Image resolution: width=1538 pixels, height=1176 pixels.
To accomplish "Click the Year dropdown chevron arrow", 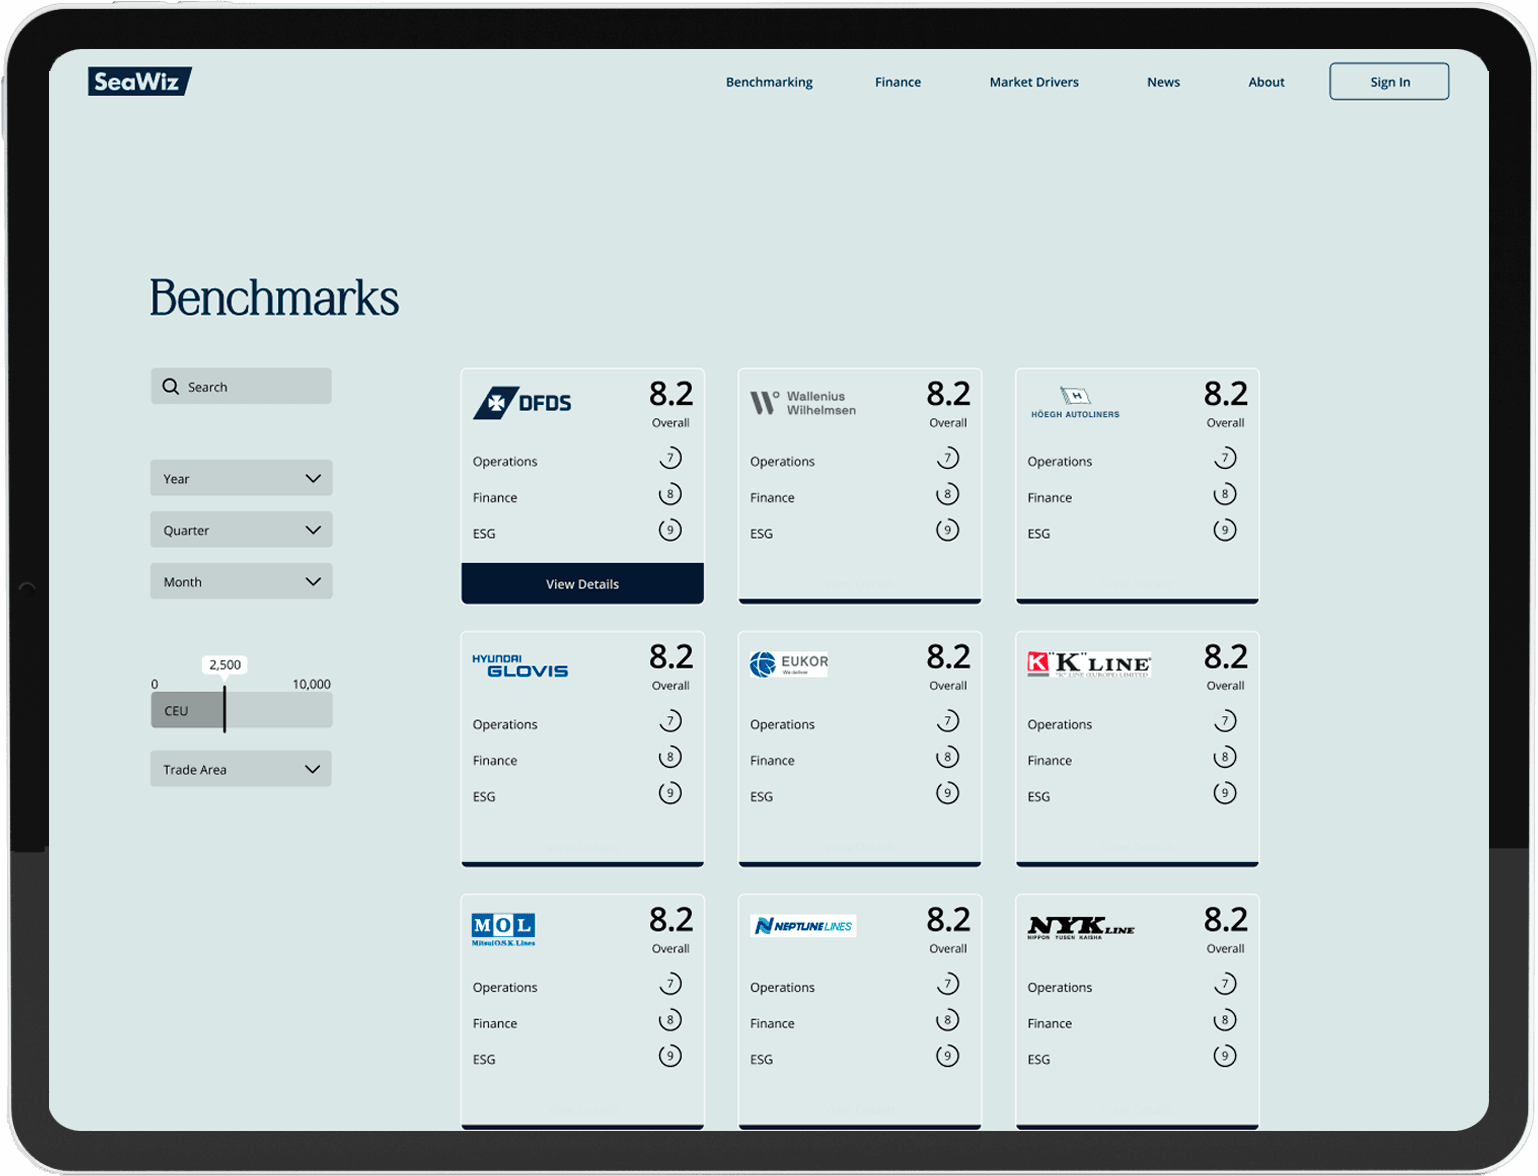I will pos(313,478).
